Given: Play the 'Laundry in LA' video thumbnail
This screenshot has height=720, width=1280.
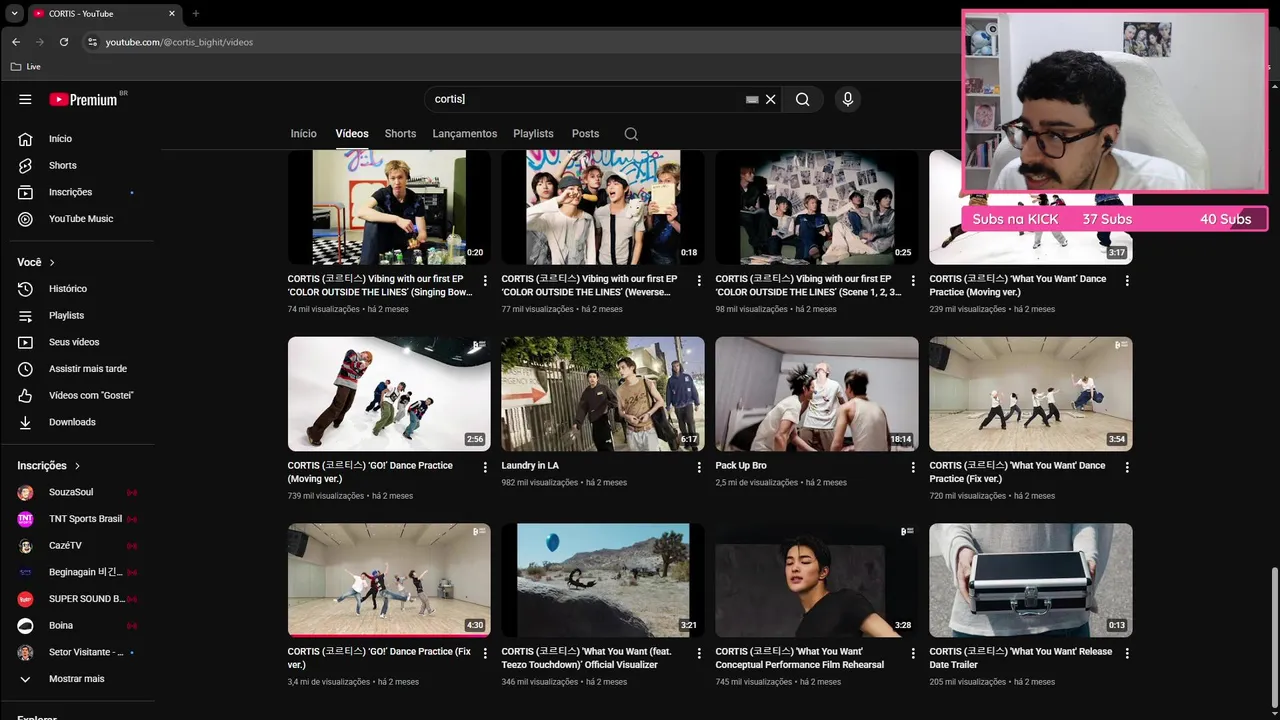Looking at the screenshot, I should click(x=603, y=394).
